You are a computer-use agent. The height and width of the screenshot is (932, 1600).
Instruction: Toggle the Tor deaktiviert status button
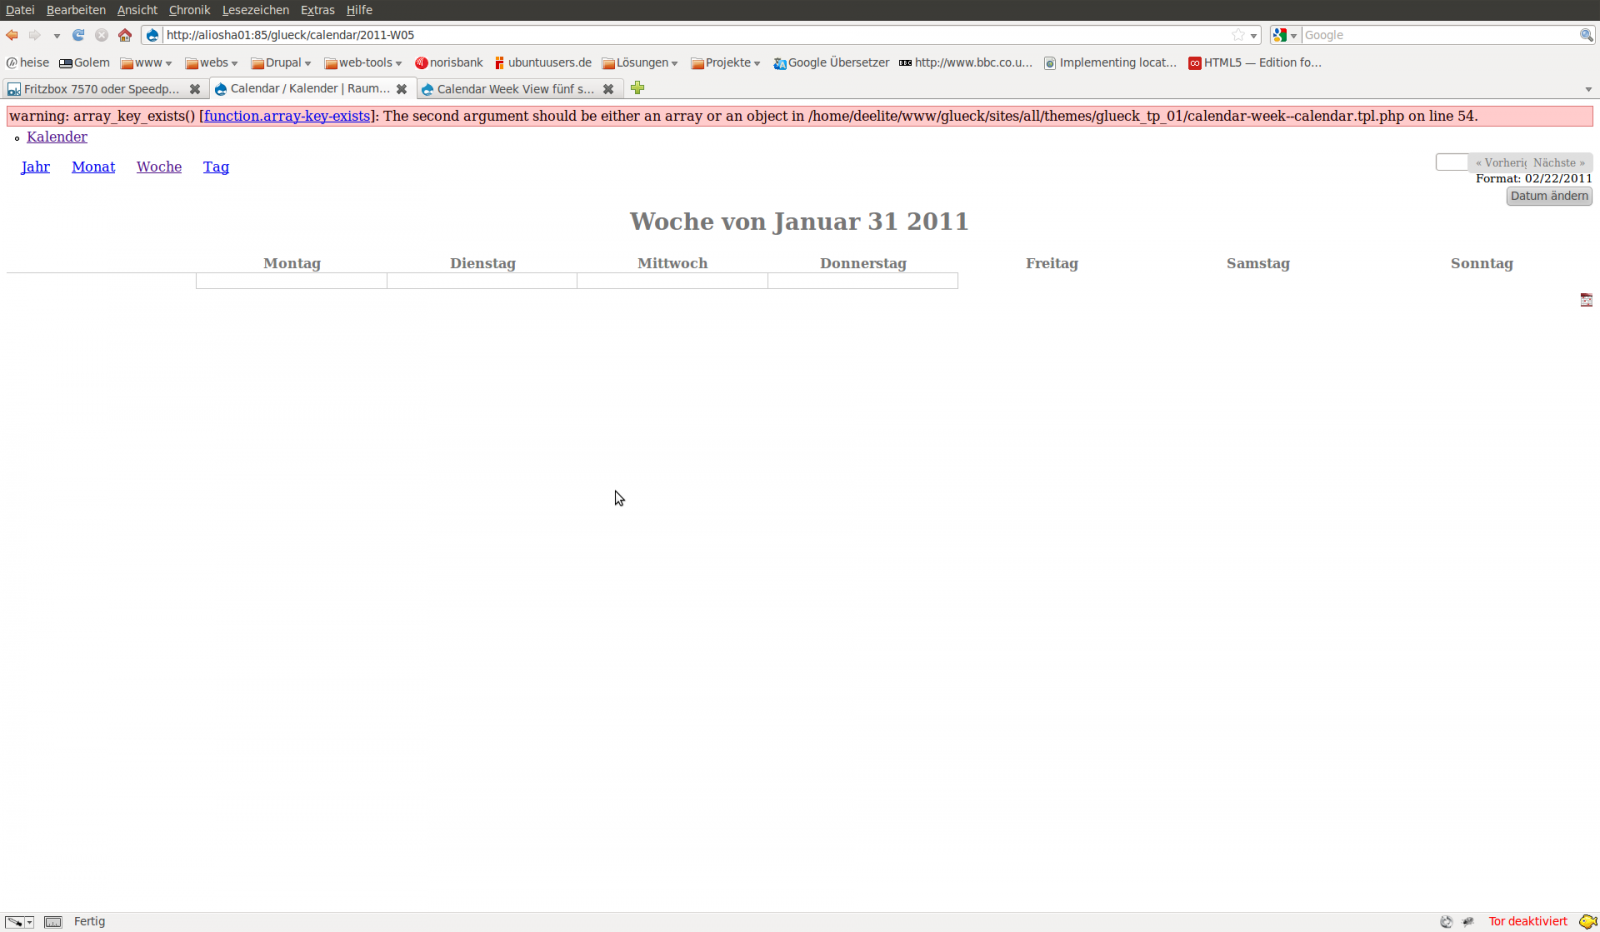(1527, 921)
